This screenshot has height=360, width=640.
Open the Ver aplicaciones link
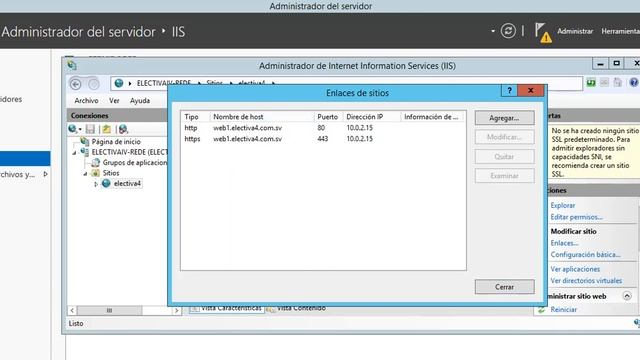[x=575, y=269]
